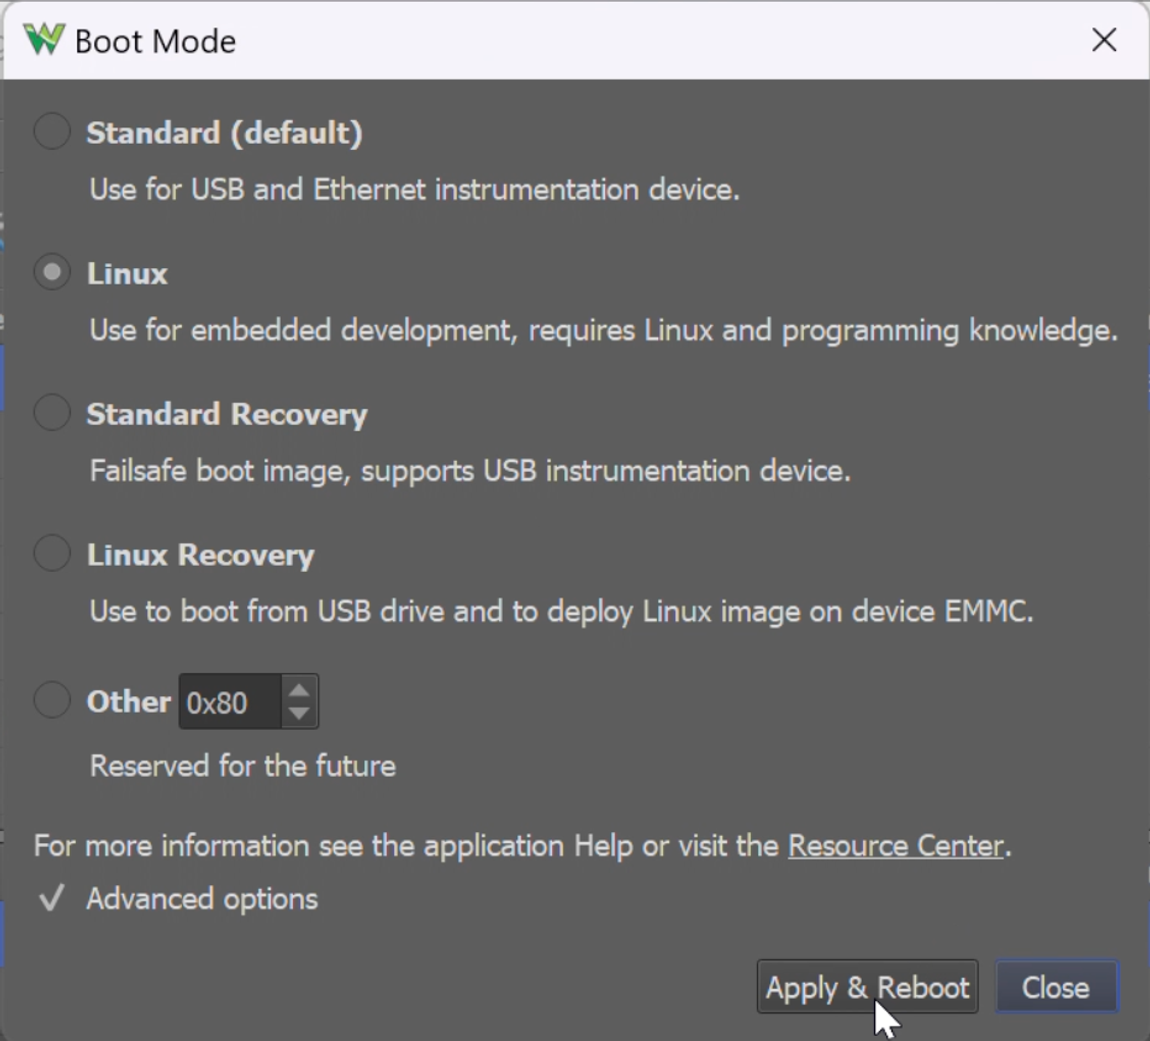
Task: Click the checkmark icon beside Advanced options
Action: 49,899
